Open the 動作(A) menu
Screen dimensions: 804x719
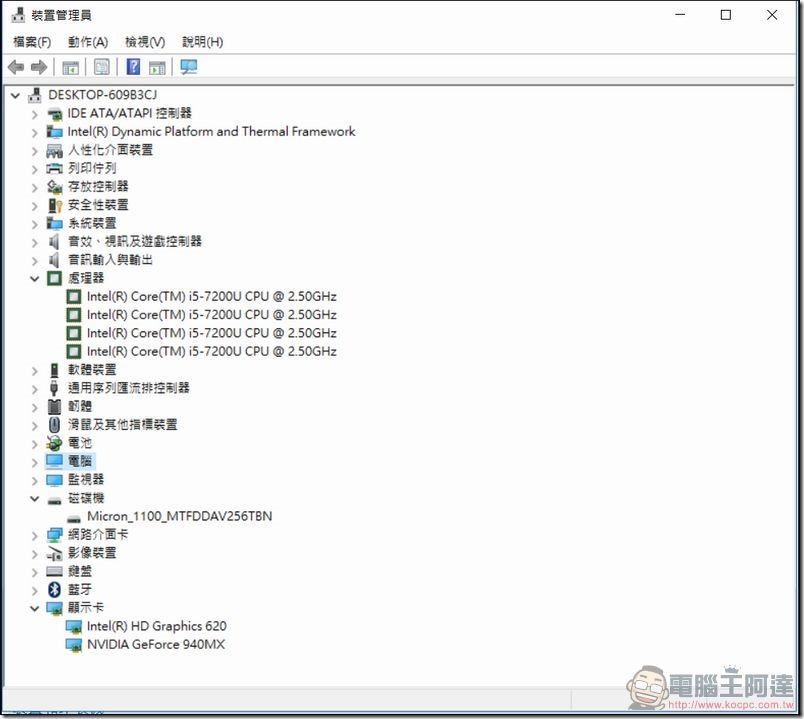click(88, 42)
